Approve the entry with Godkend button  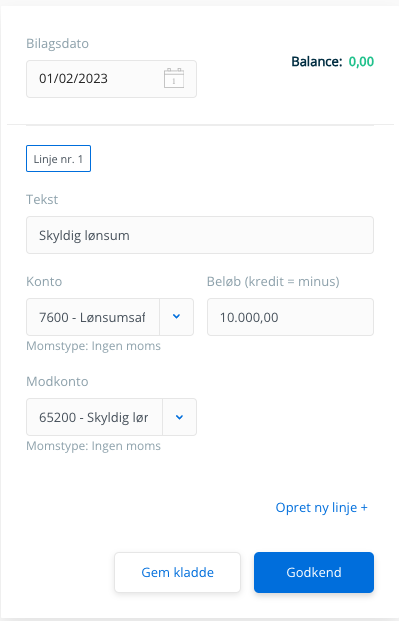(314, 572)
